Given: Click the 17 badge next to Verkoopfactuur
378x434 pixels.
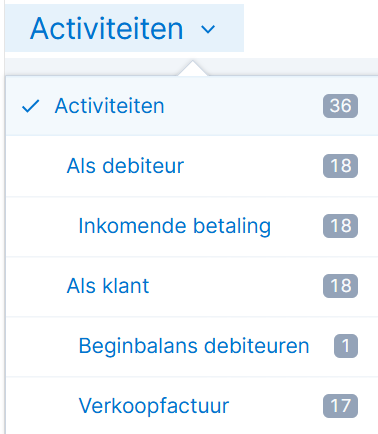Looking at the screenshot, I should pyautogui.click(x=340, y=406).
